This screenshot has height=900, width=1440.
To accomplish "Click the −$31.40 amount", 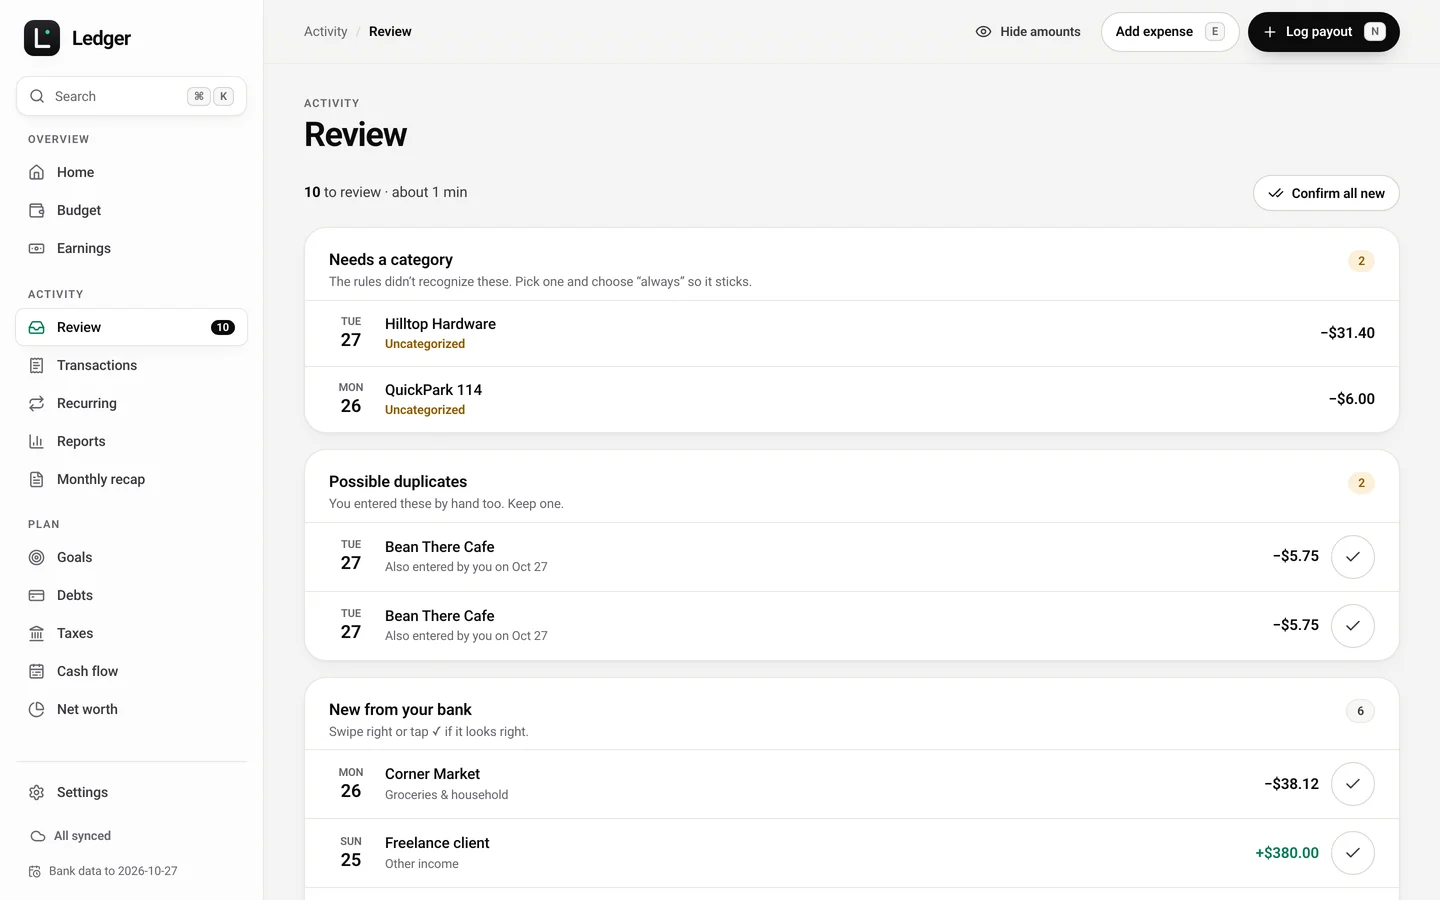I will click(x=1347, y=333).
